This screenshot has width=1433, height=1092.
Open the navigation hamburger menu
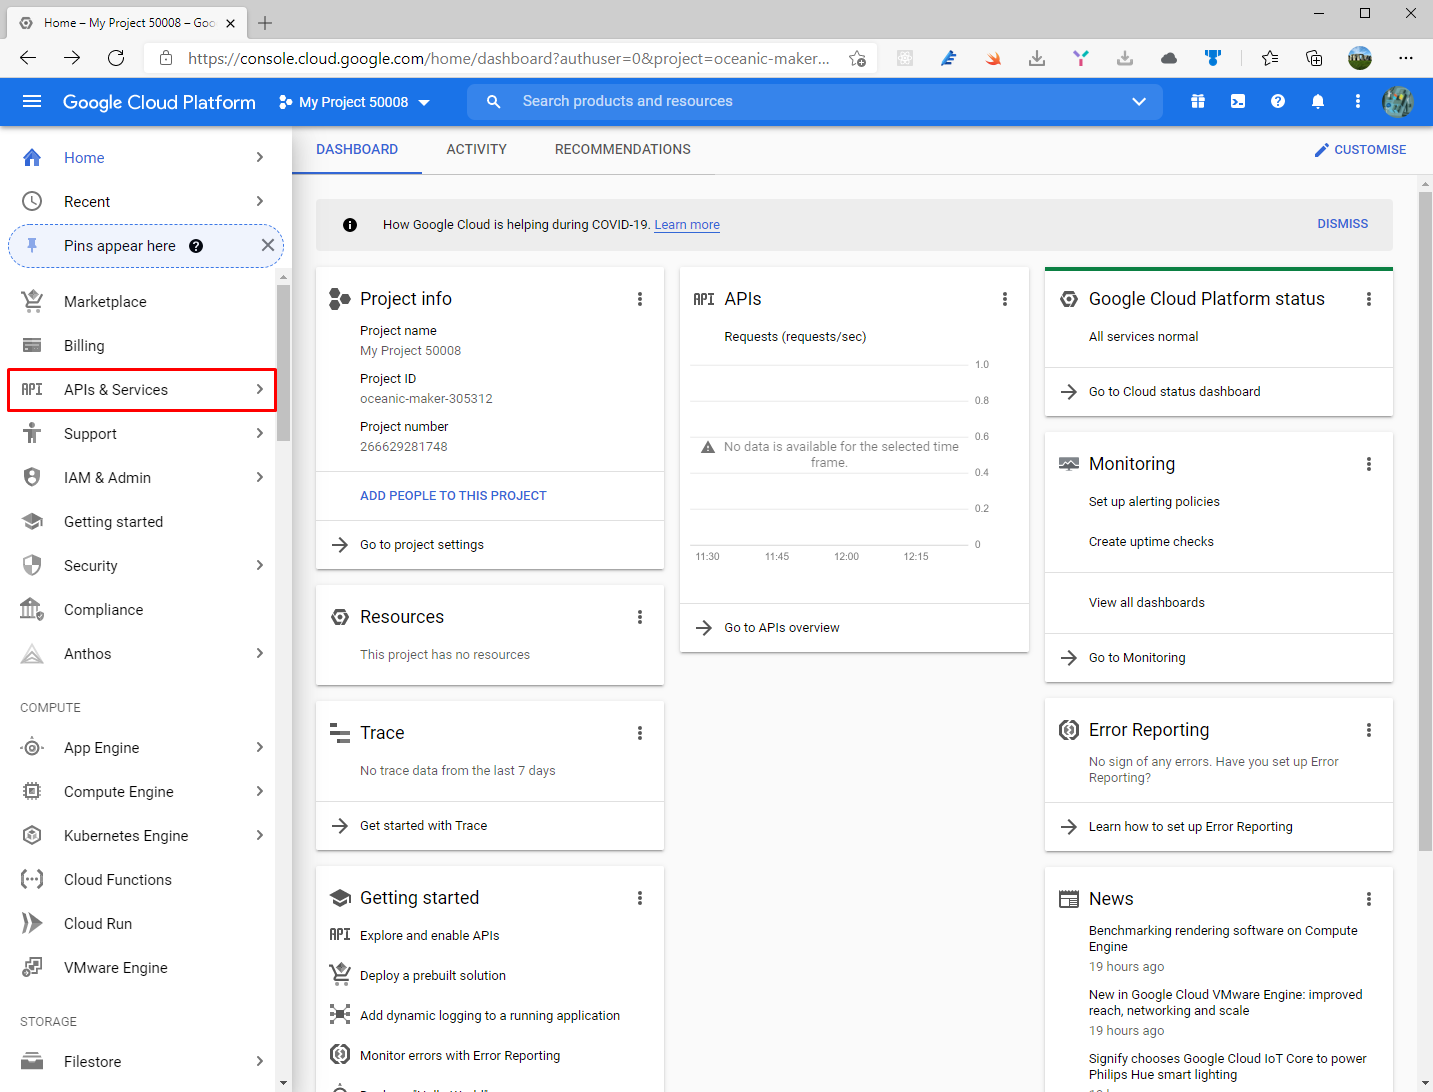(31, 101)
